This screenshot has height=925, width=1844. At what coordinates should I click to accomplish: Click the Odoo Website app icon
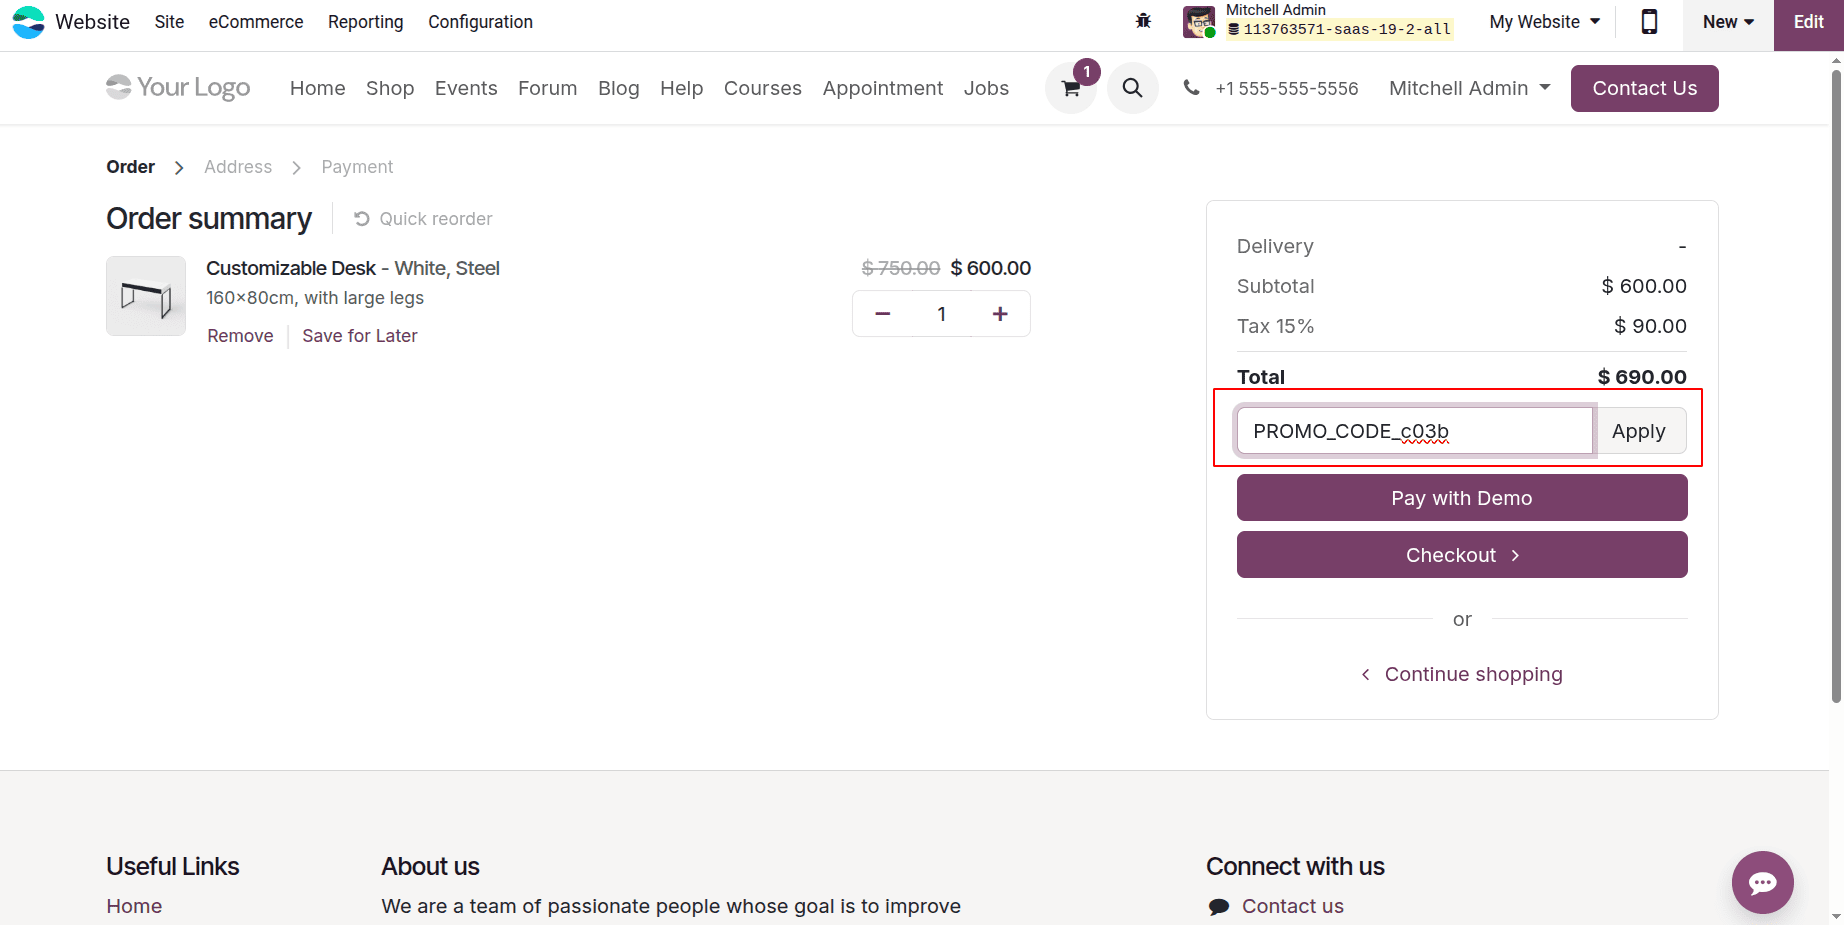point(28,22)
